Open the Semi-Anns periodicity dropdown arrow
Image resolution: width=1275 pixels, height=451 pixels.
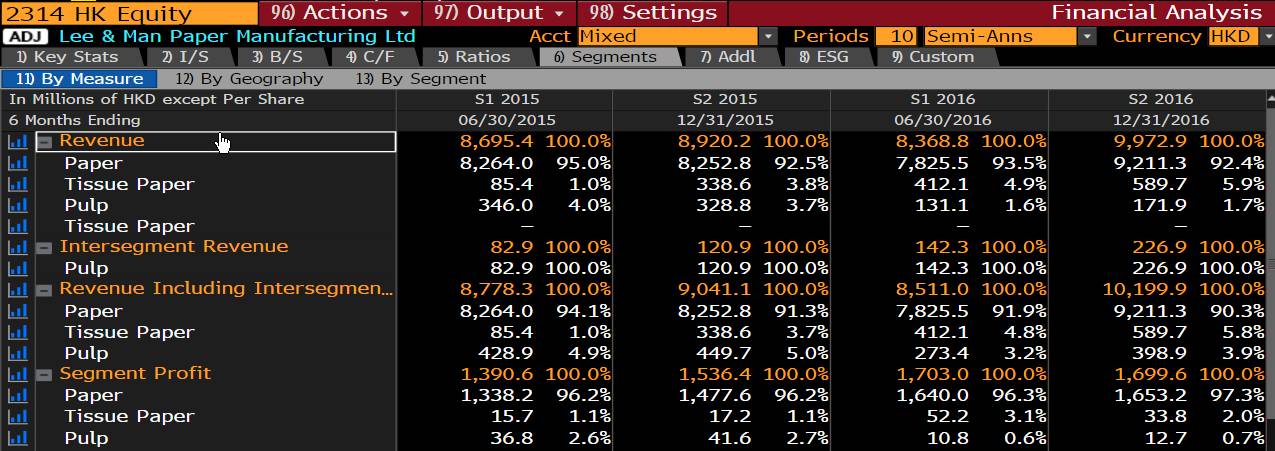point(1088,36)
